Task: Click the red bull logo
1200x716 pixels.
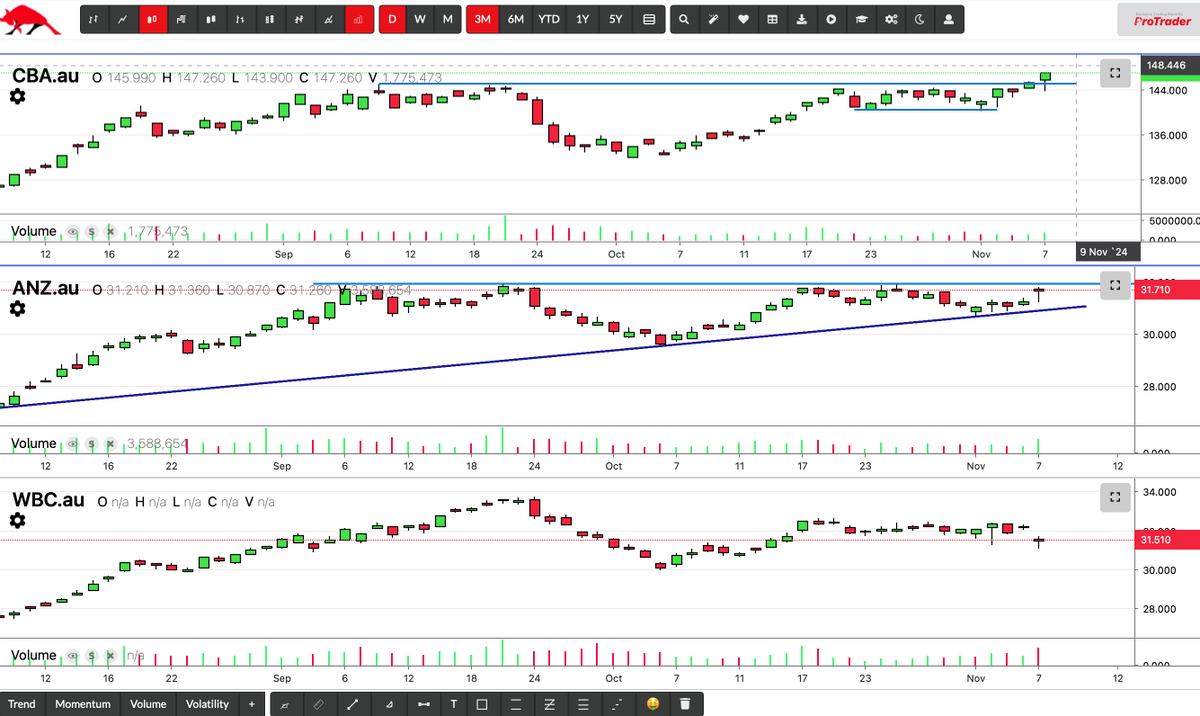Action: pyautogui.click(x=32, y=20)
